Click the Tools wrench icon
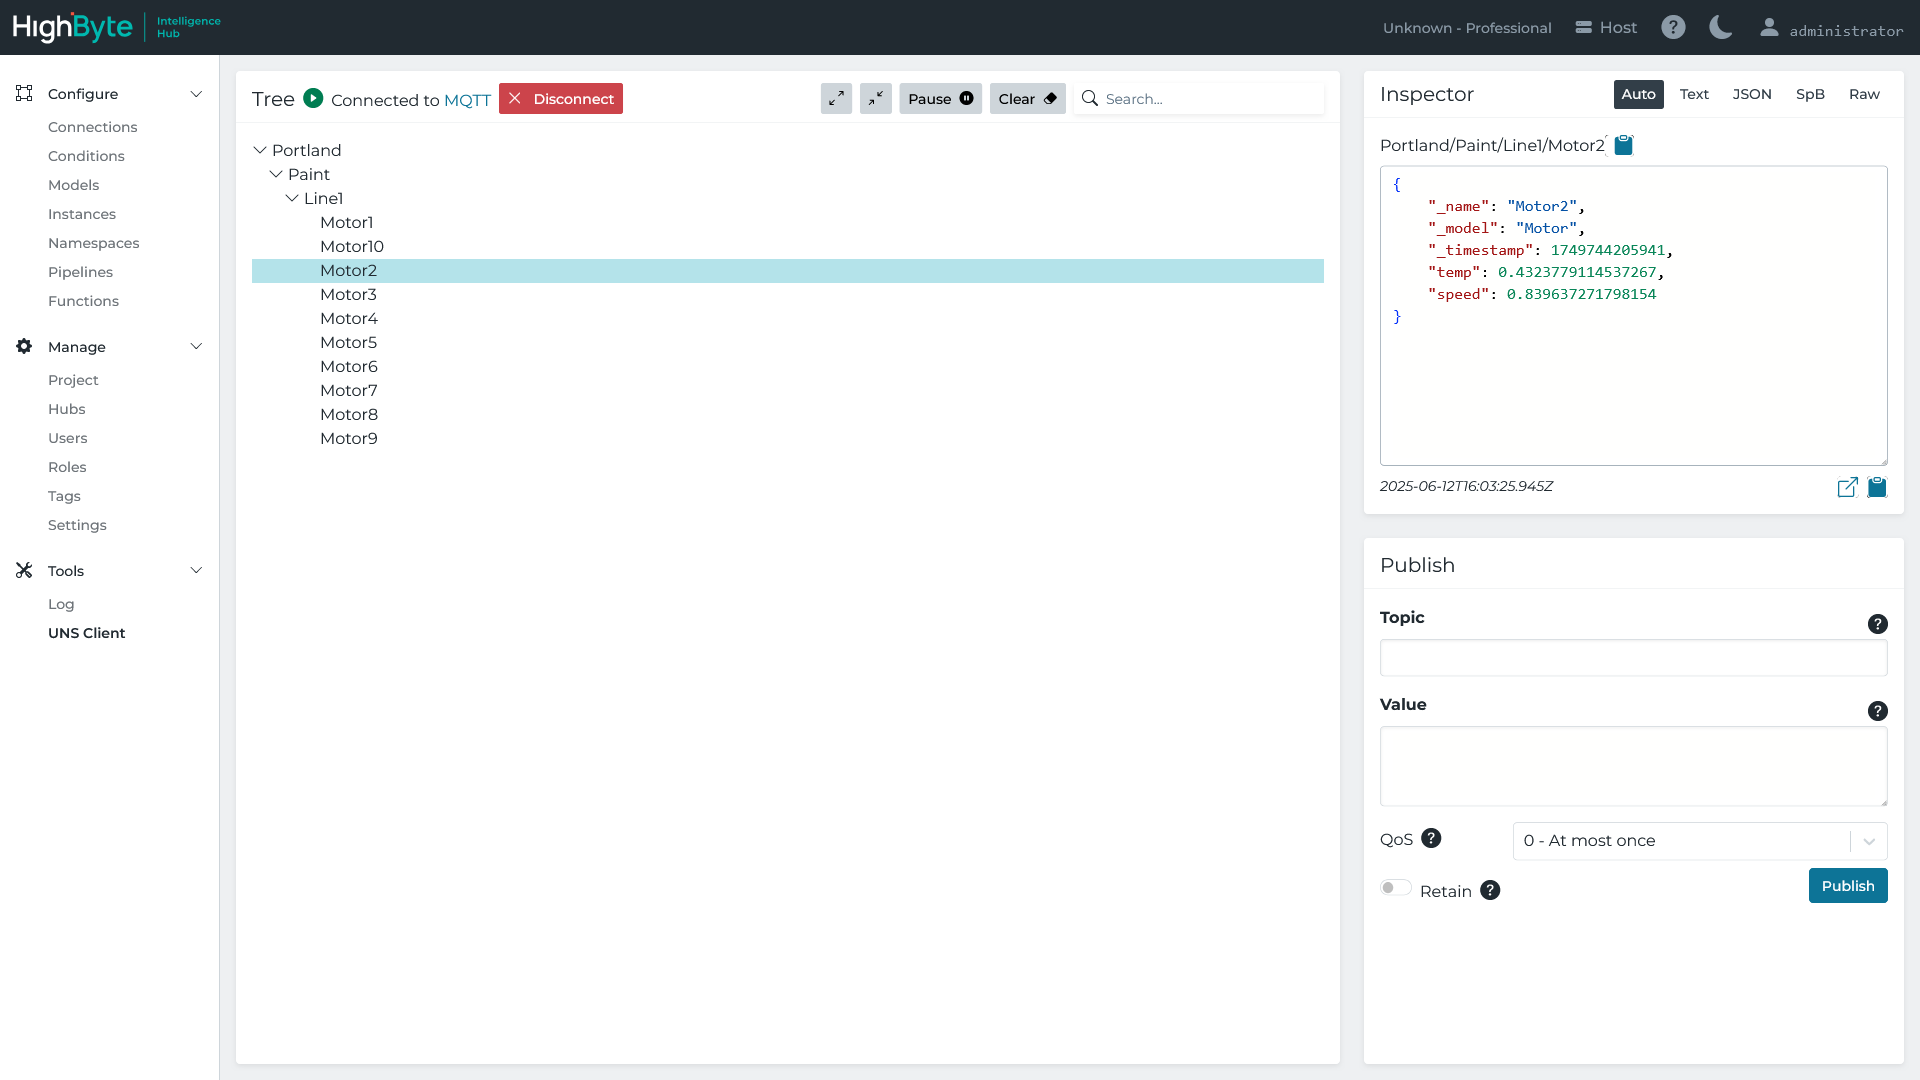This screenshot has height=1080, width=1920. pyautogui.click(x=24, y=570)
